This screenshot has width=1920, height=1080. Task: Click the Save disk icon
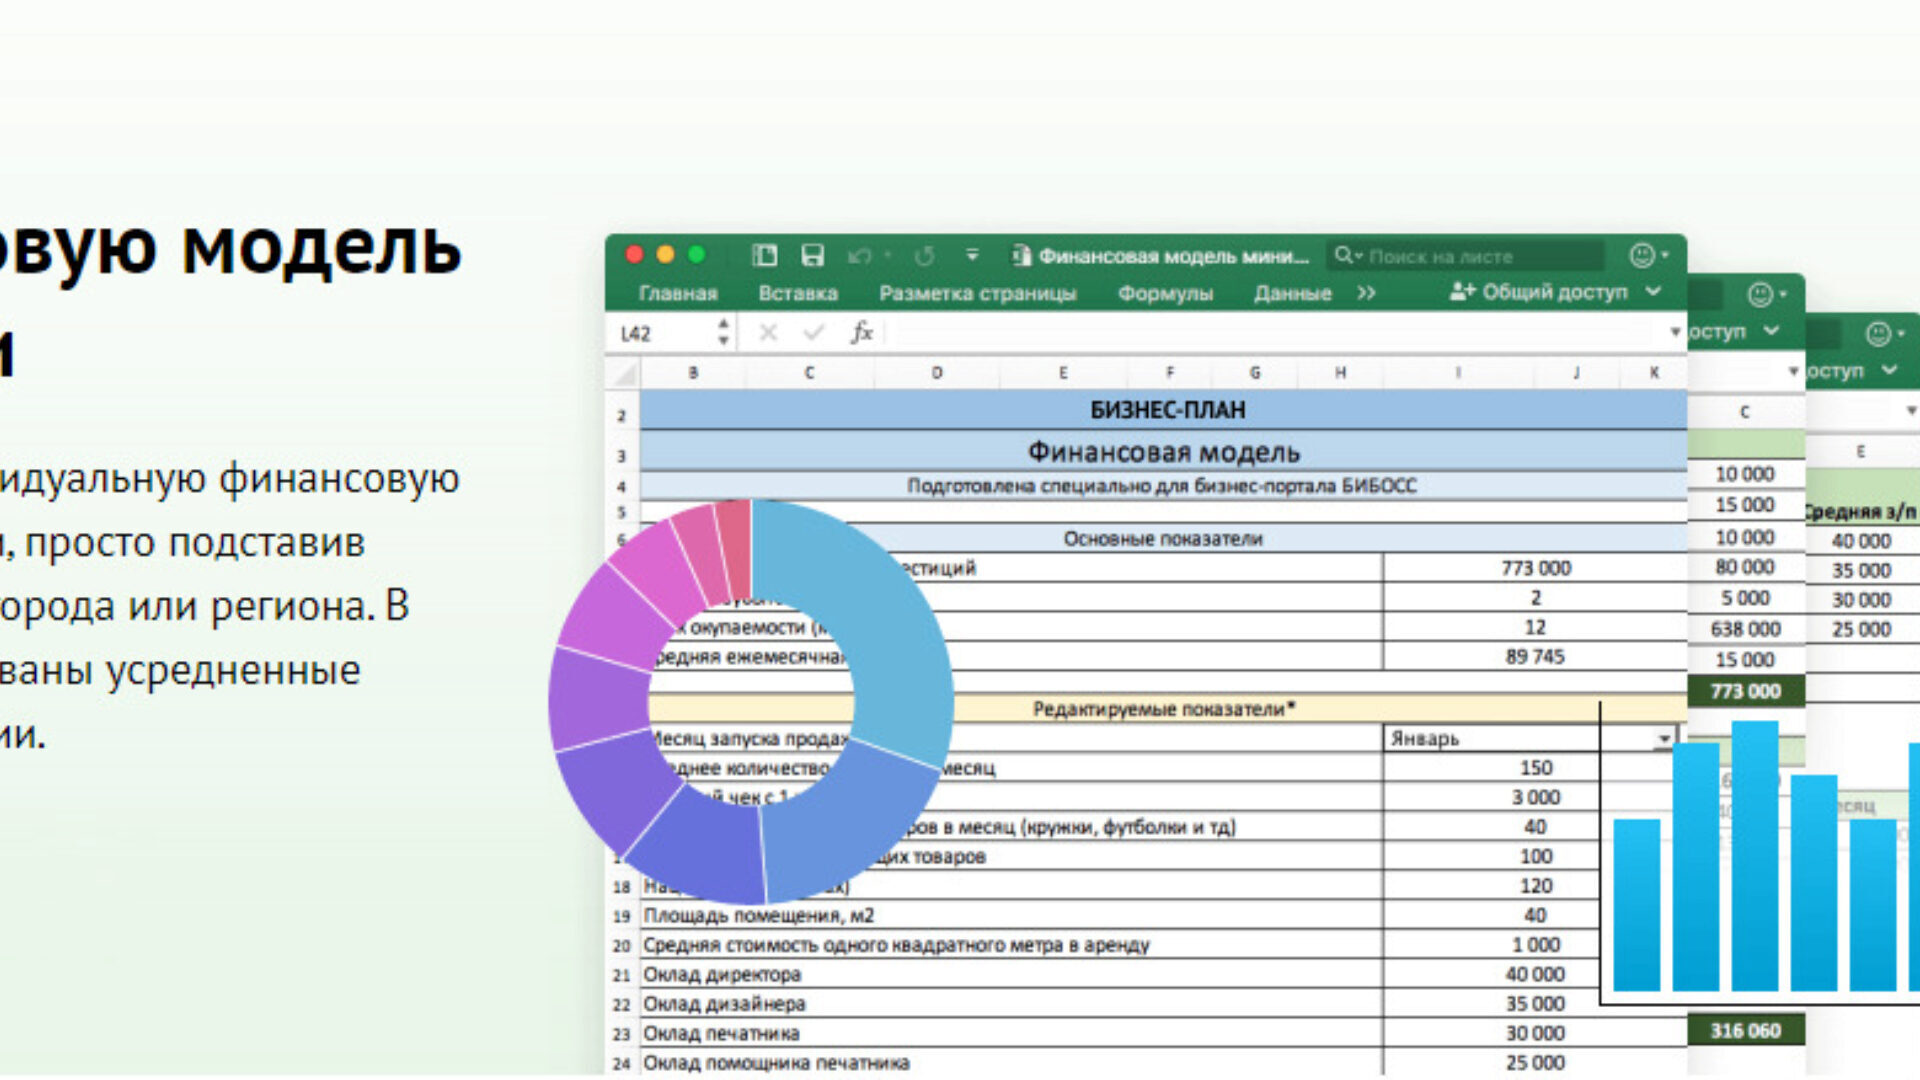pyautogui.click(x=812, y=256)
